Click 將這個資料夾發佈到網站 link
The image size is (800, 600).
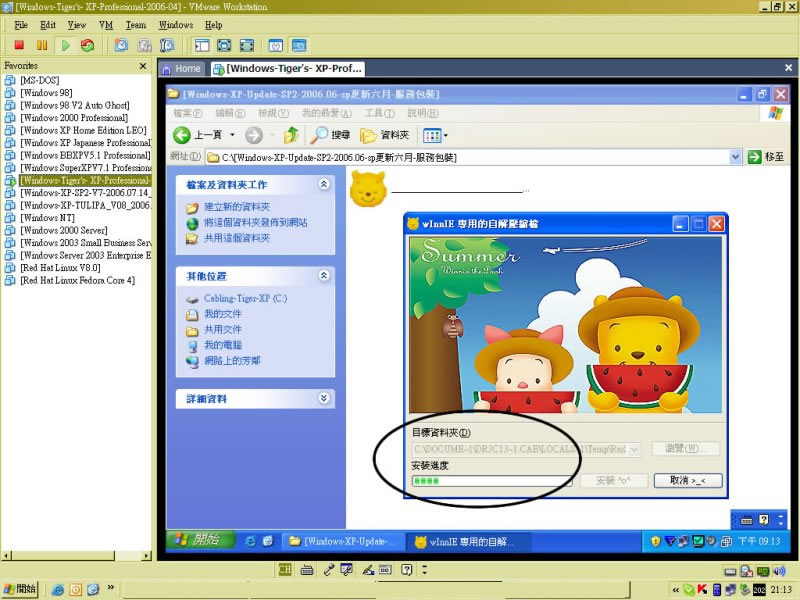pos(256,222)
